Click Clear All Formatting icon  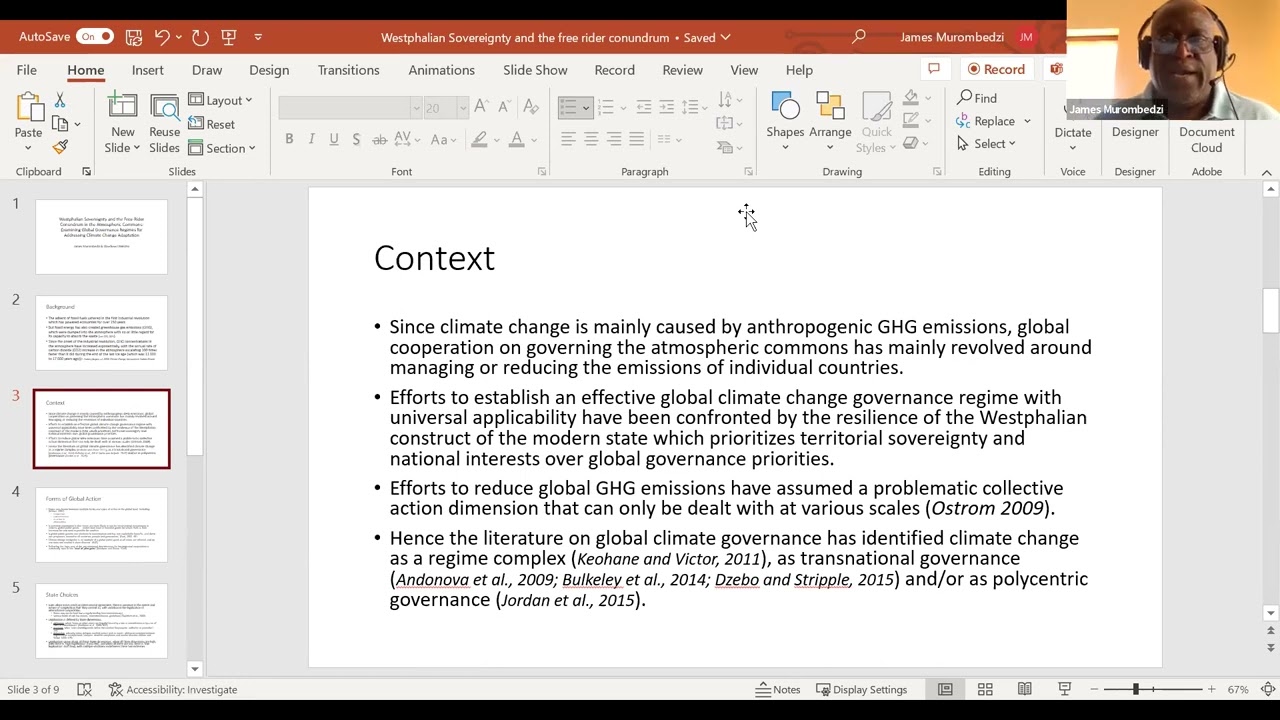(x=531, y=107)
